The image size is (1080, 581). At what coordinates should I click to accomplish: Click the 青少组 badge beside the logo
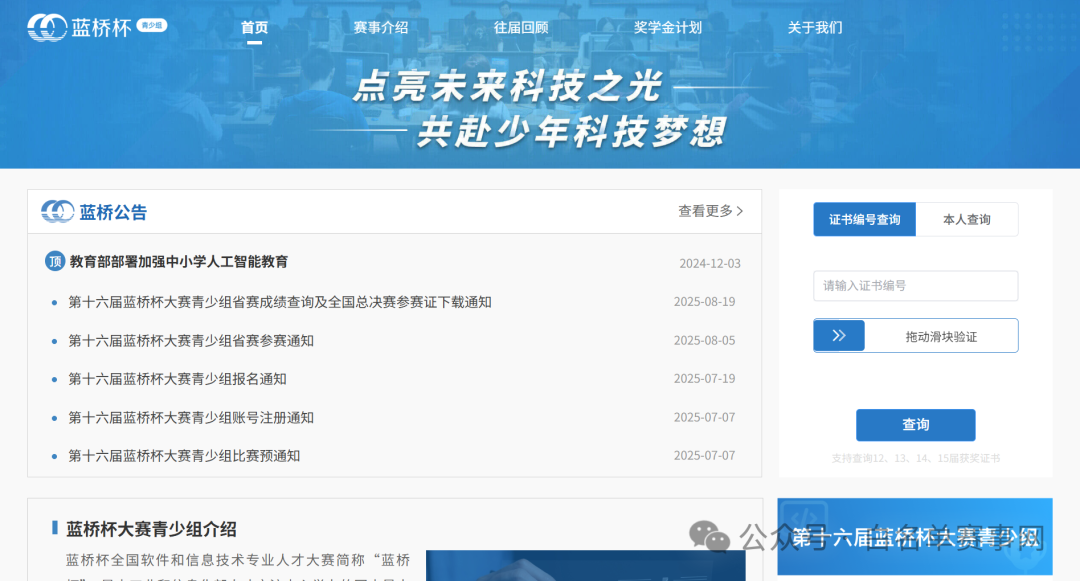click(152, 25)
